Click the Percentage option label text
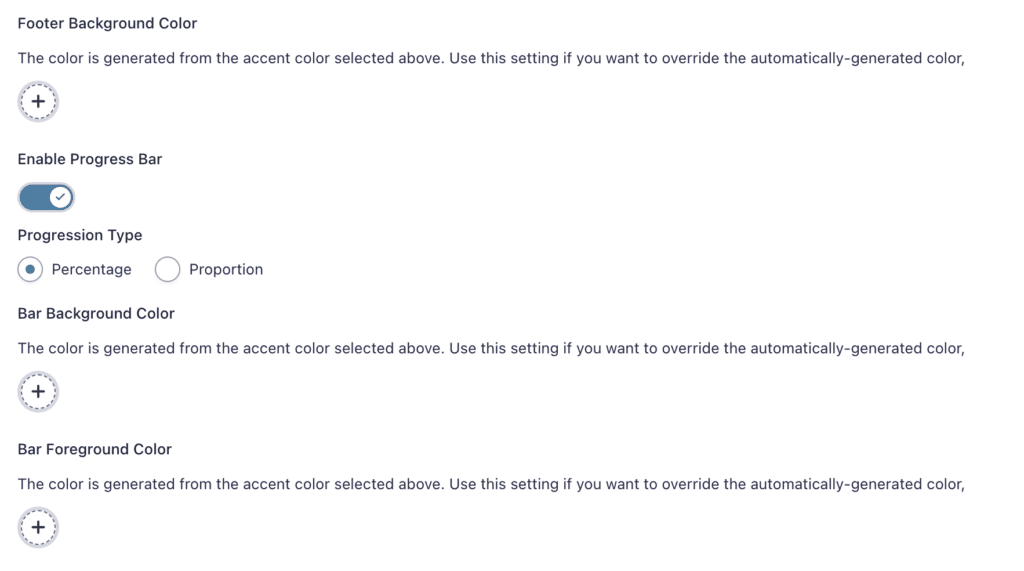Screen dimensions: 1024x571 (x=91, y=269)
